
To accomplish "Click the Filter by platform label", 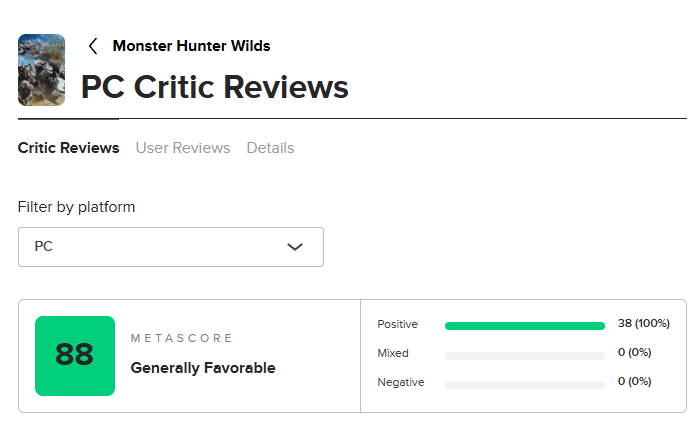I will [x=76, y=207].
